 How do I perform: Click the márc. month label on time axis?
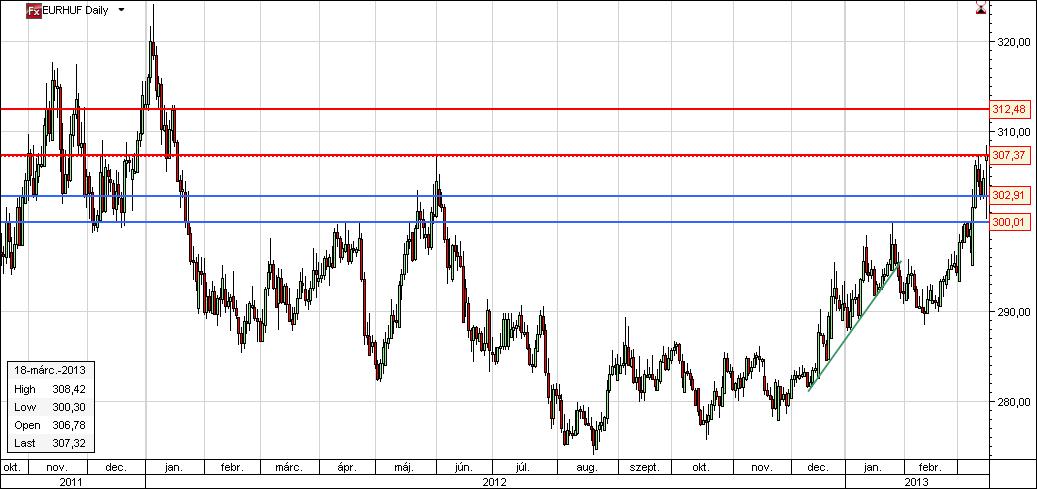289,467
